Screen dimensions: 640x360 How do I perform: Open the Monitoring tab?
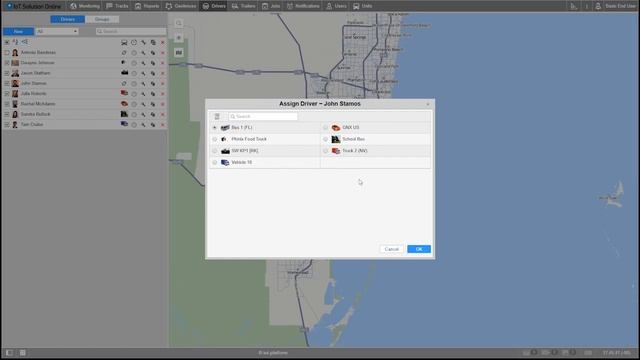pyautogui.click(x=85, y=6)
